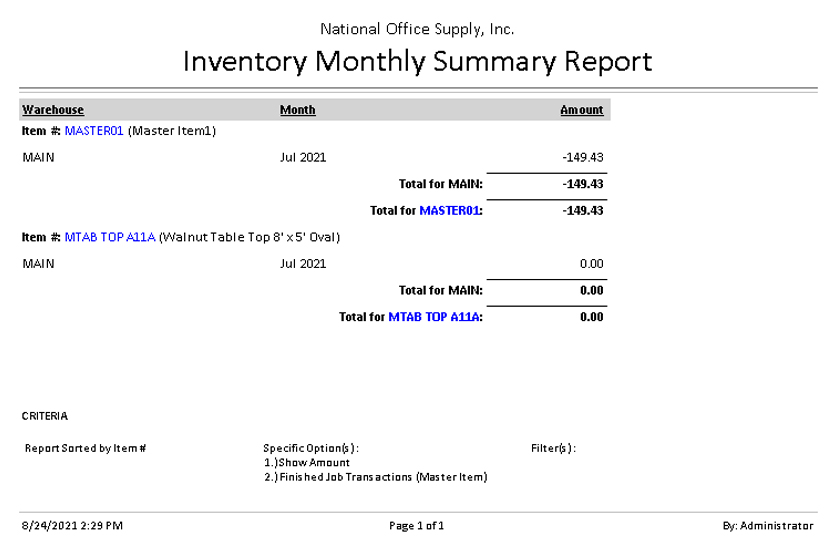Click the Inventory Monthly Summary Report title
This screenshot has height=560, width=840.
tap(418, 62)
